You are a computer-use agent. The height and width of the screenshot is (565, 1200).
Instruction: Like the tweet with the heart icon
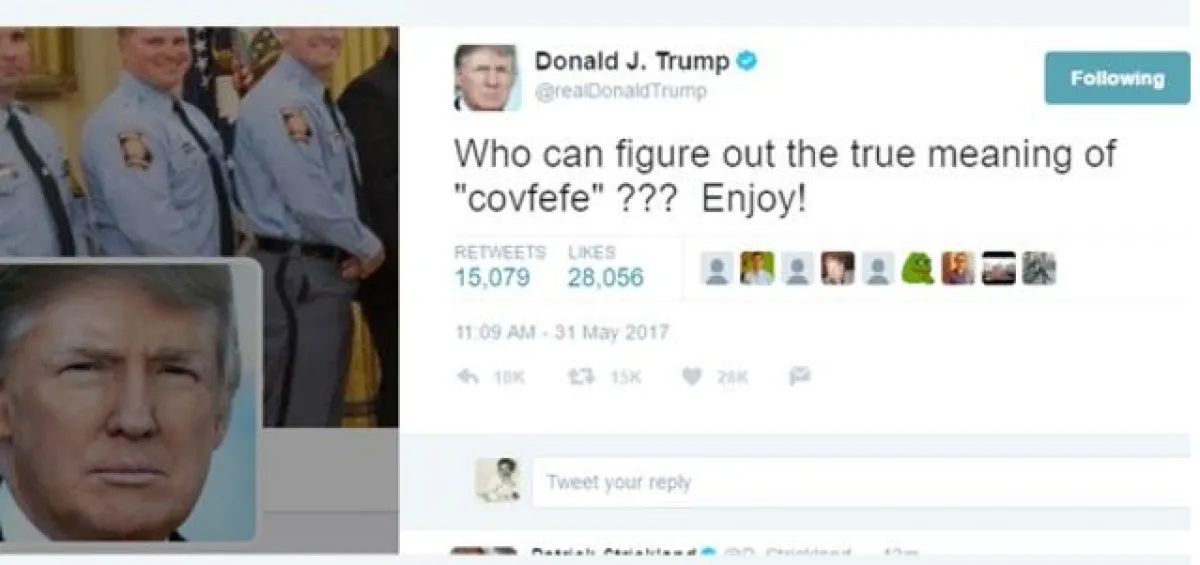pyautogui.click(x=691, y=377)
